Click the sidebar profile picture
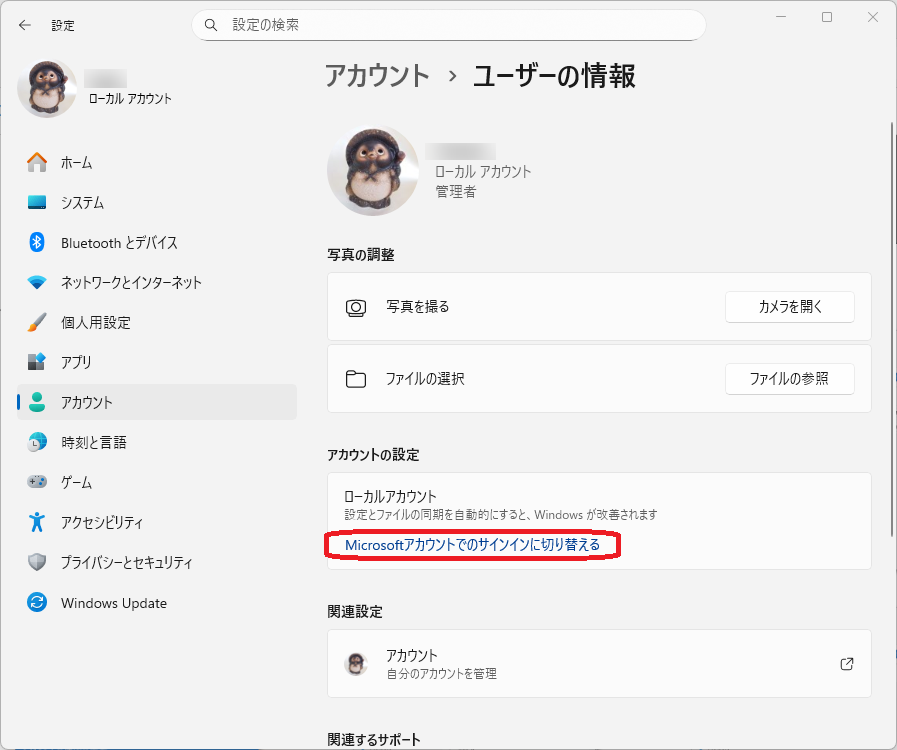 (x=47, y=88)
